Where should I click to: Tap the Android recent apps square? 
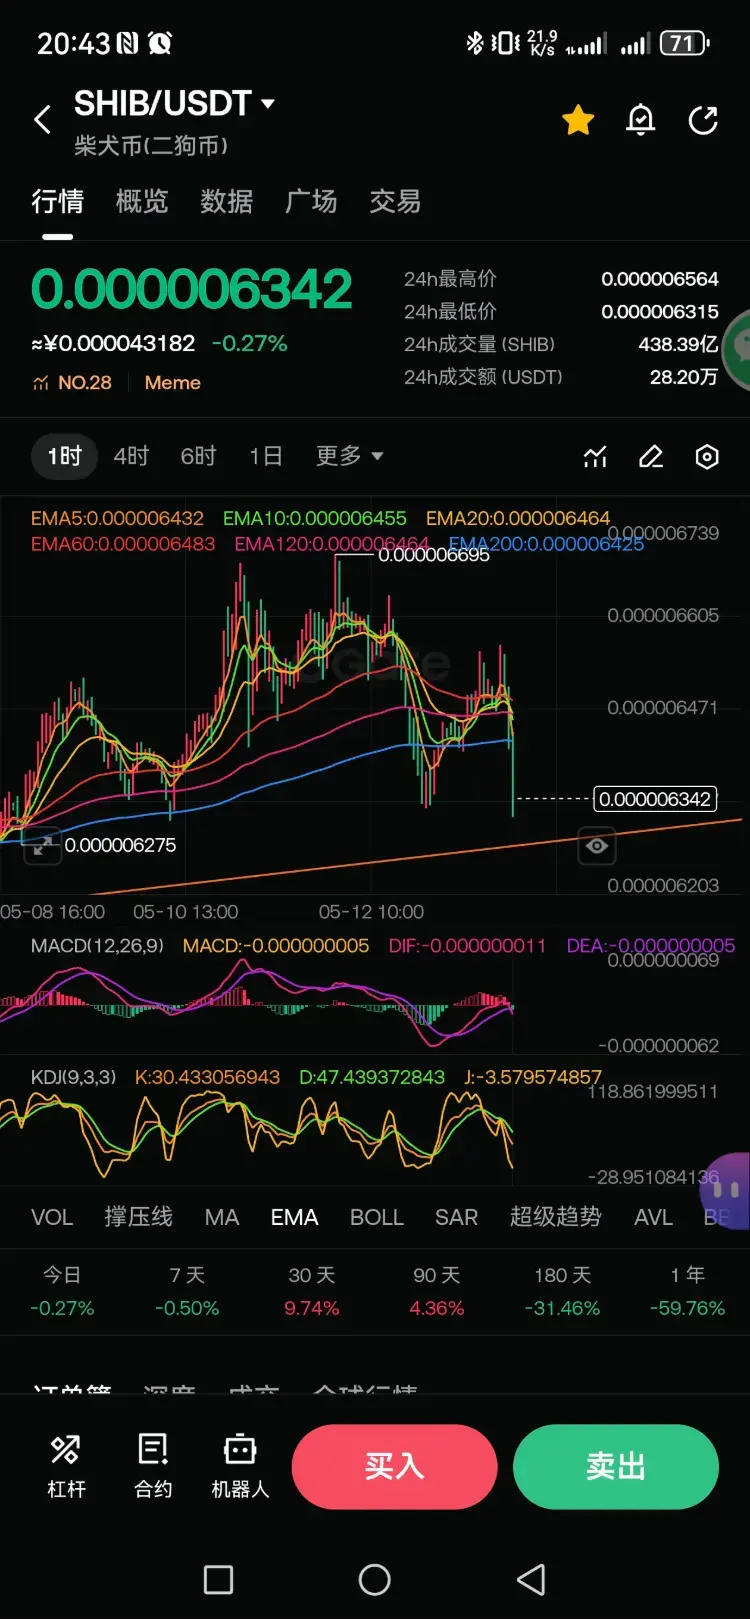(x=218, y=1580)
